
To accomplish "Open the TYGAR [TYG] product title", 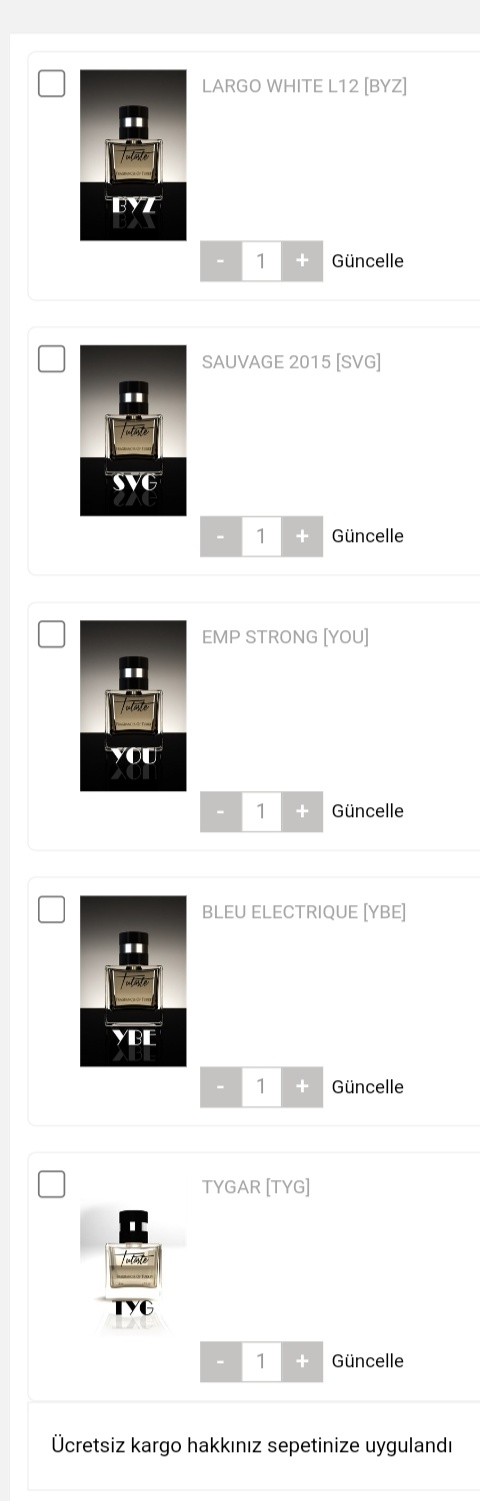I will [x=256, y=1187].
